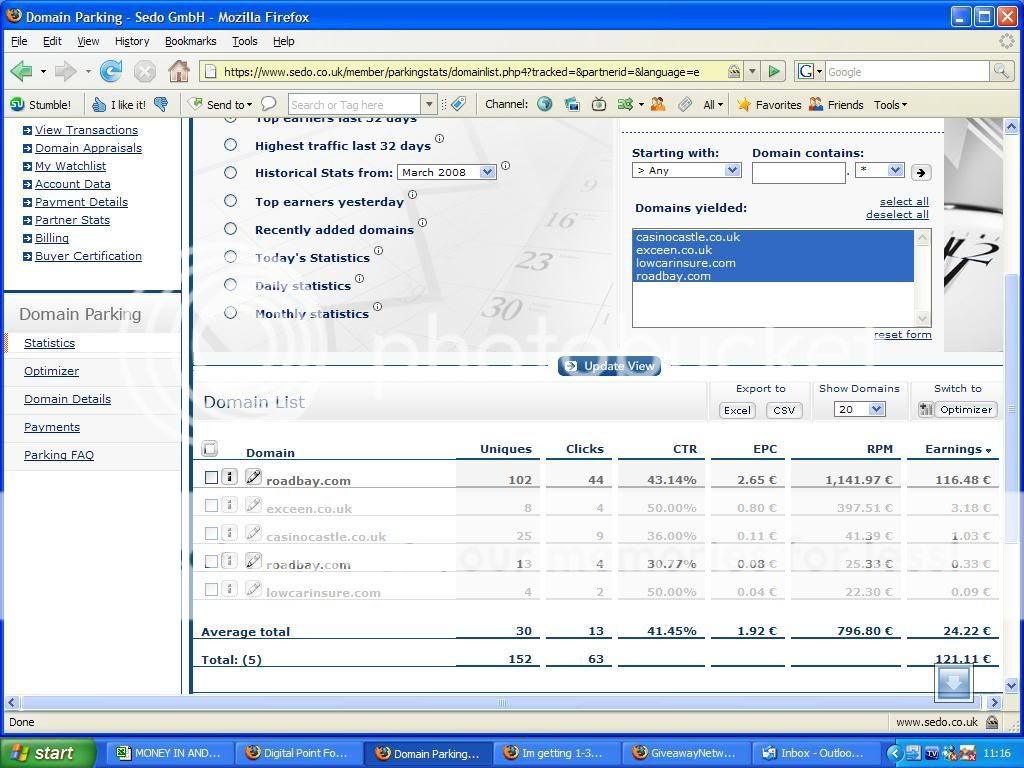
Task: Select Monthly statistics radio
Action: point(231,313)
